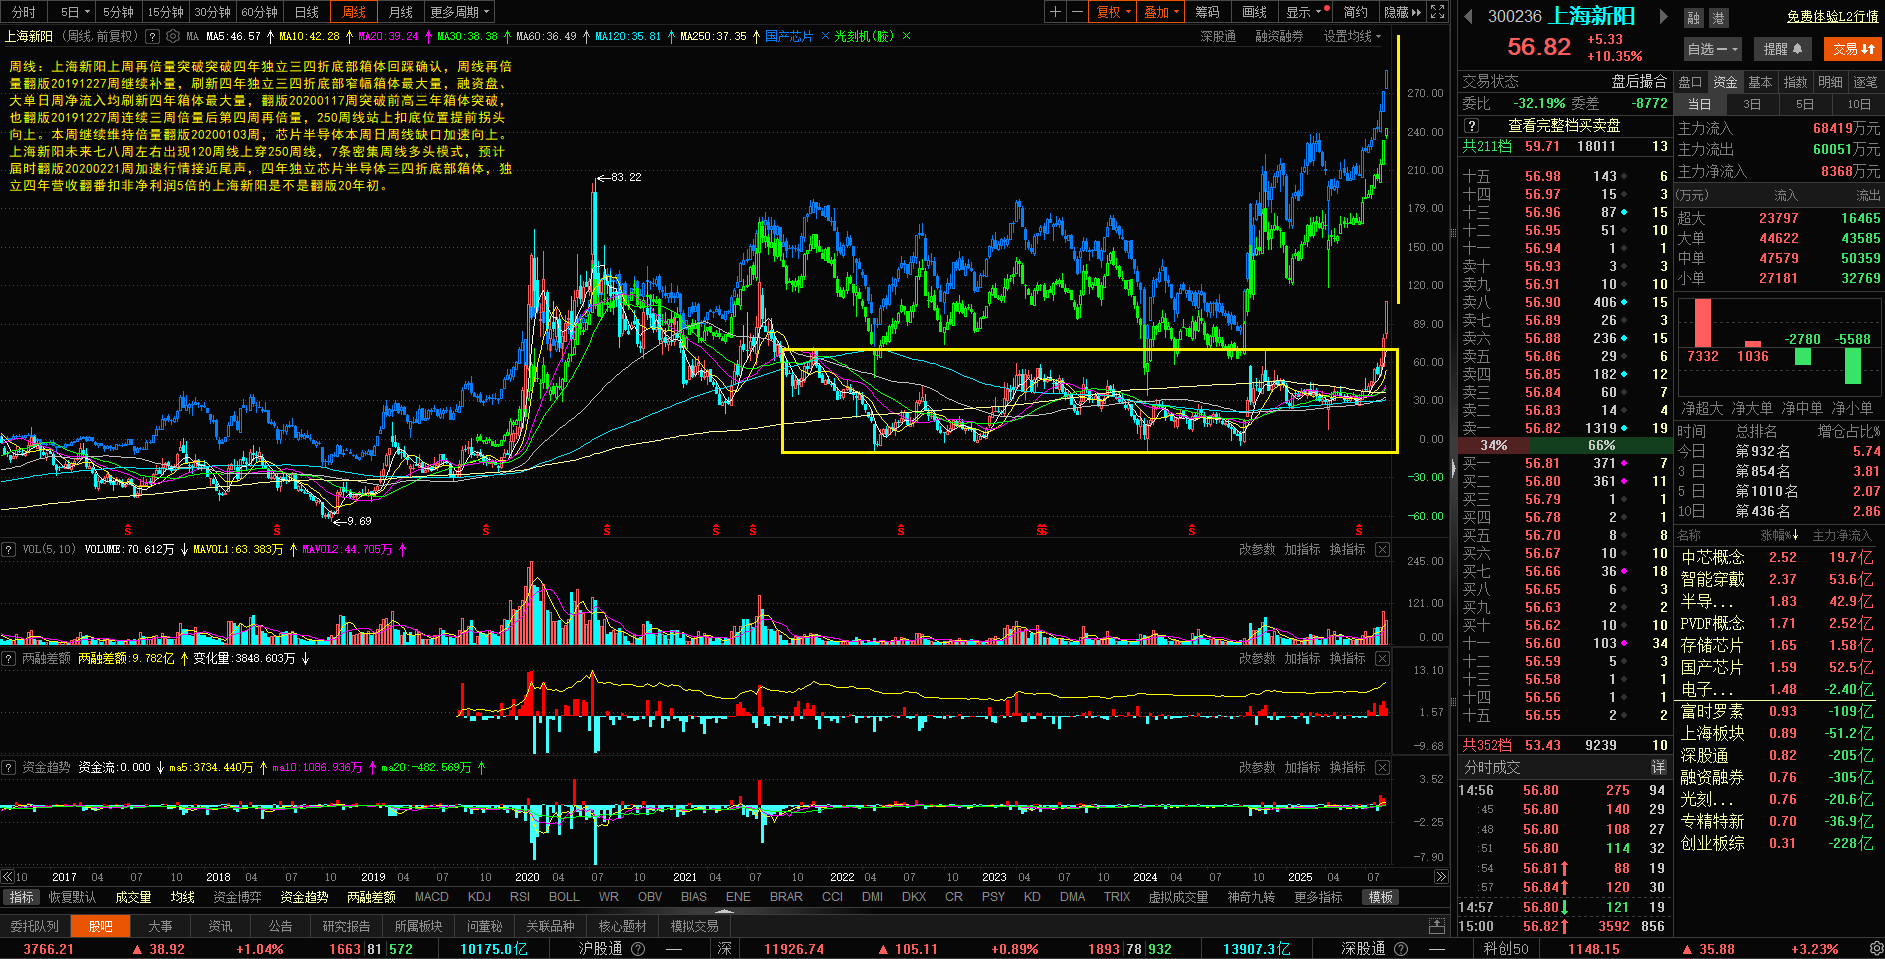Click 半导... sector row in list

[x=1780, y=602]
